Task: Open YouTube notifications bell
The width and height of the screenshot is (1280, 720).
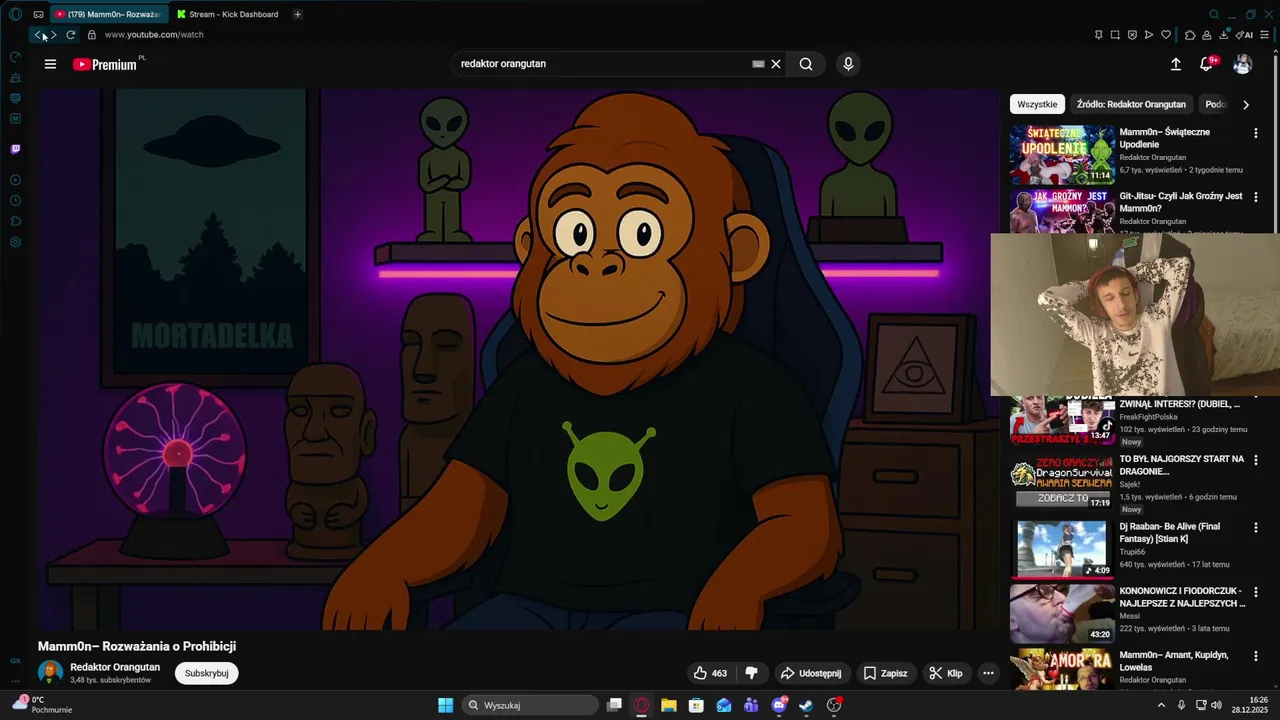Action: click(x=1207, y=64)
